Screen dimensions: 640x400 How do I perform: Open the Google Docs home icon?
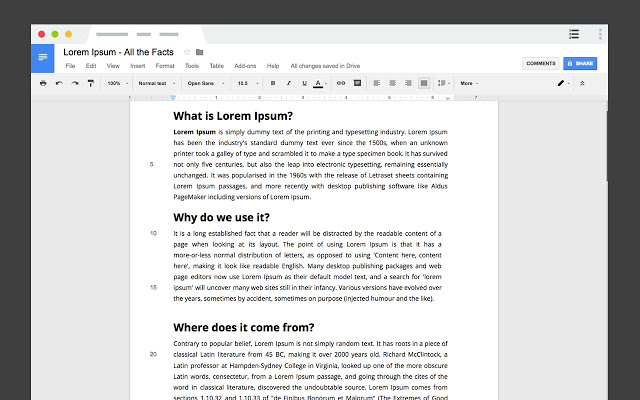point(42,58)
